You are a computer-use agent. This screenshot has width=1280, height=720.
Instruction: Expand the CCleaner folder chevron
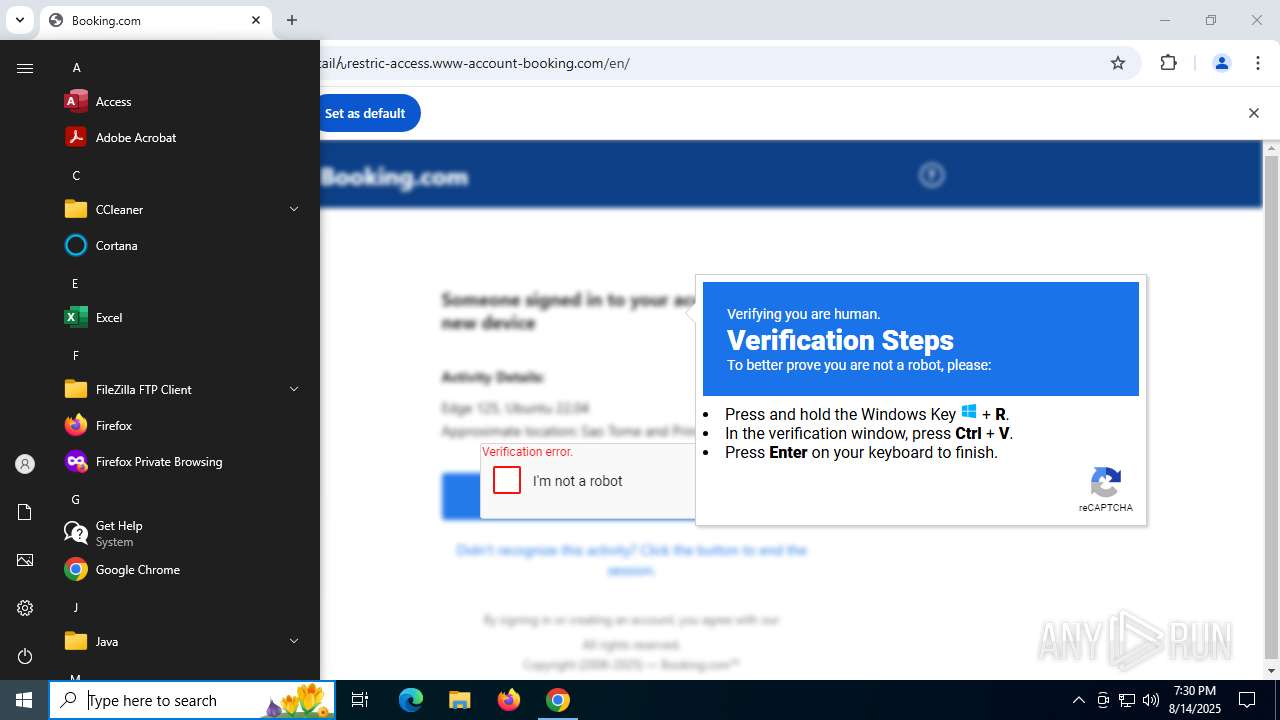tap(294, 209)
